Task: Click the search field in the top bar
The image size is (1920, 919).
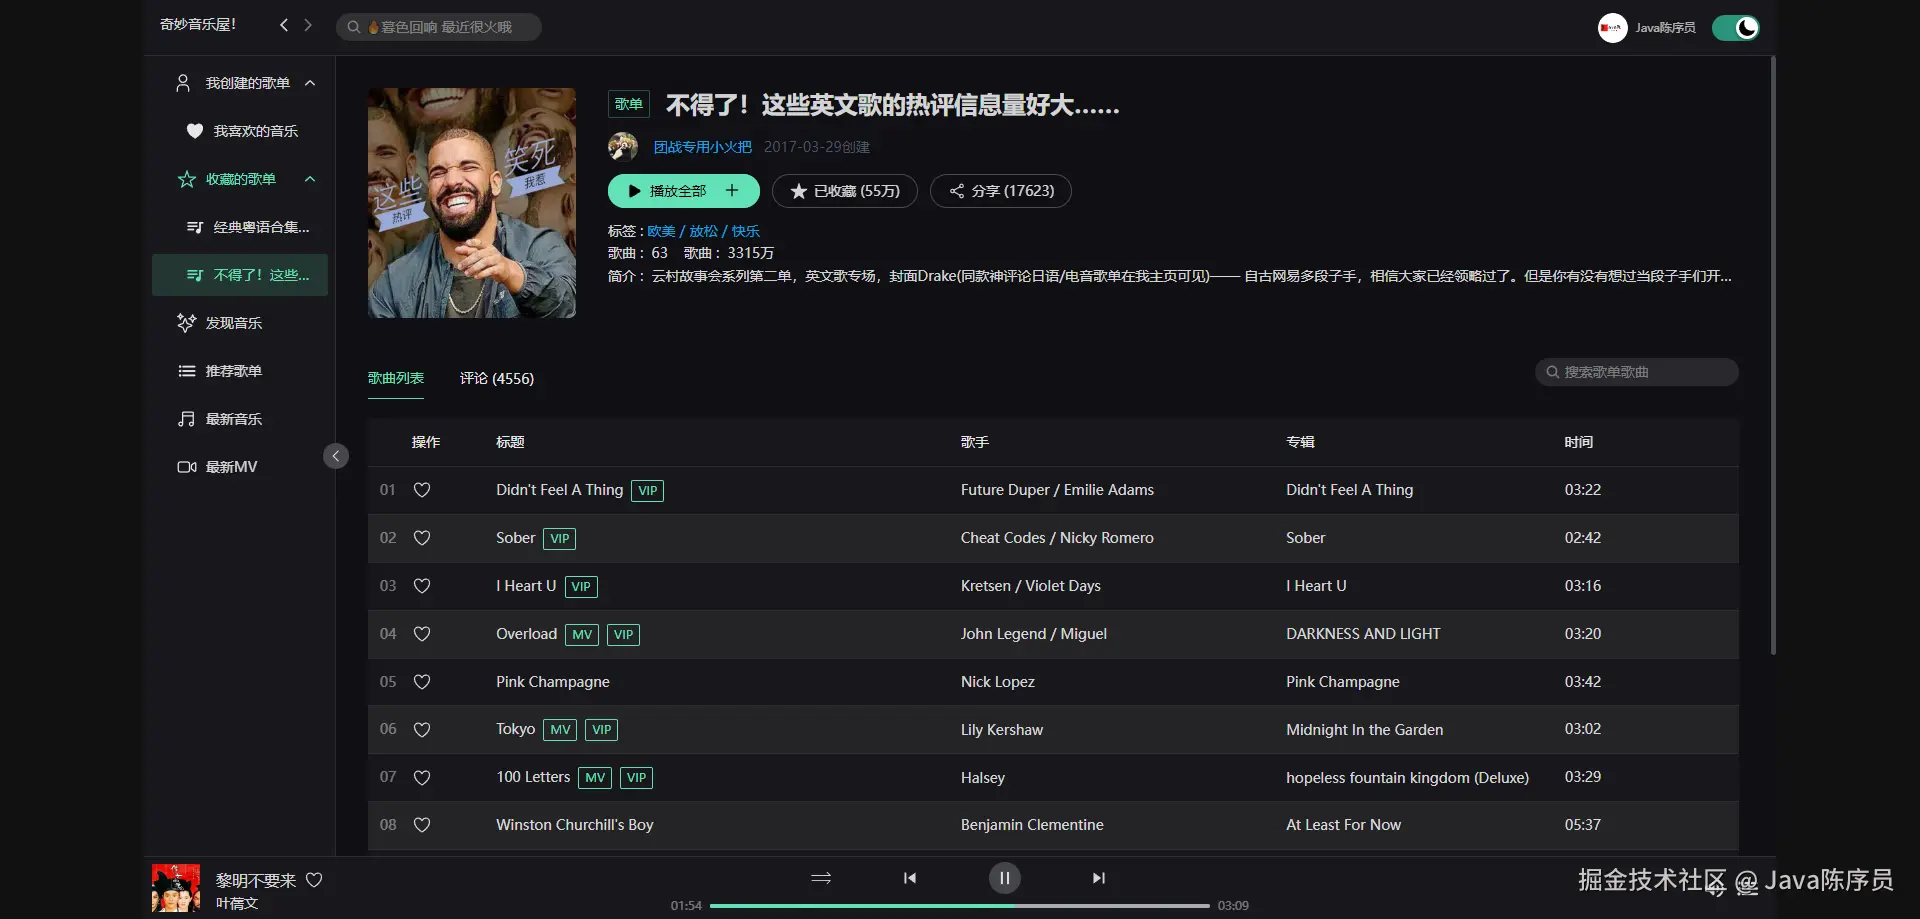Action: (439, 27)
